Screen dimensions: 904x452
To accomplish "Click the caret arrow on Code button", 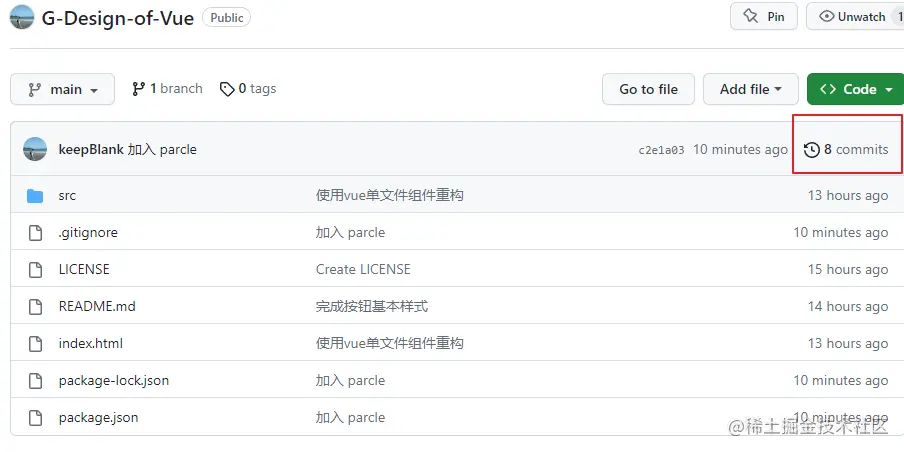I will point(888,90).
